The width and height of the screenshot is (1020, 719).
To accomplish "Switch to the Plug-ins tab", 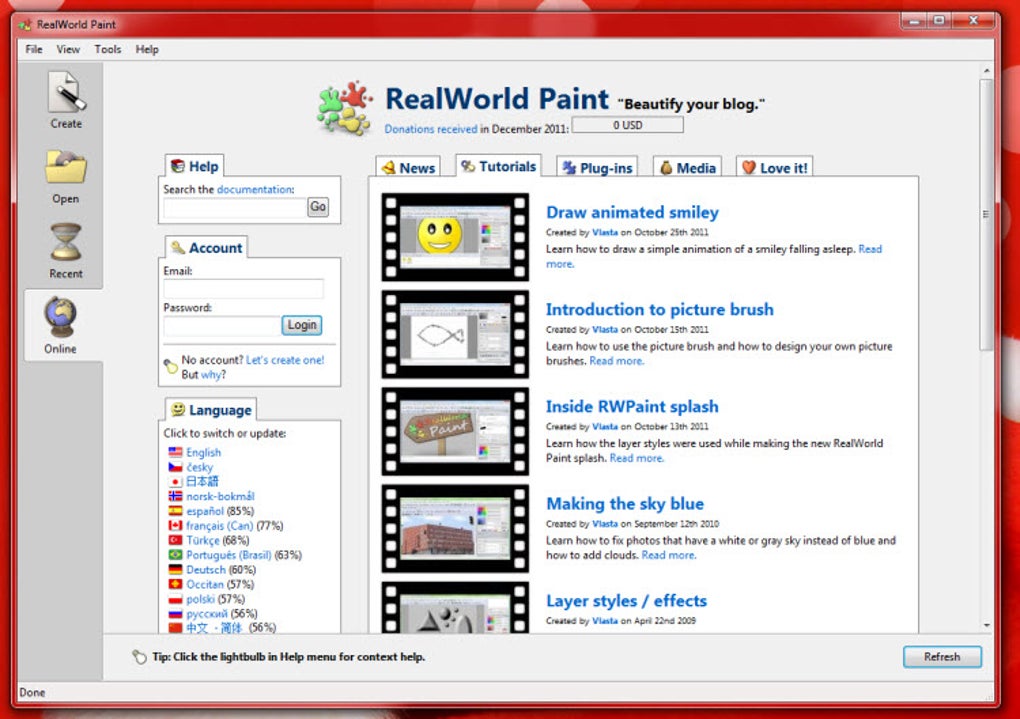I will click(x=597, y=168).
